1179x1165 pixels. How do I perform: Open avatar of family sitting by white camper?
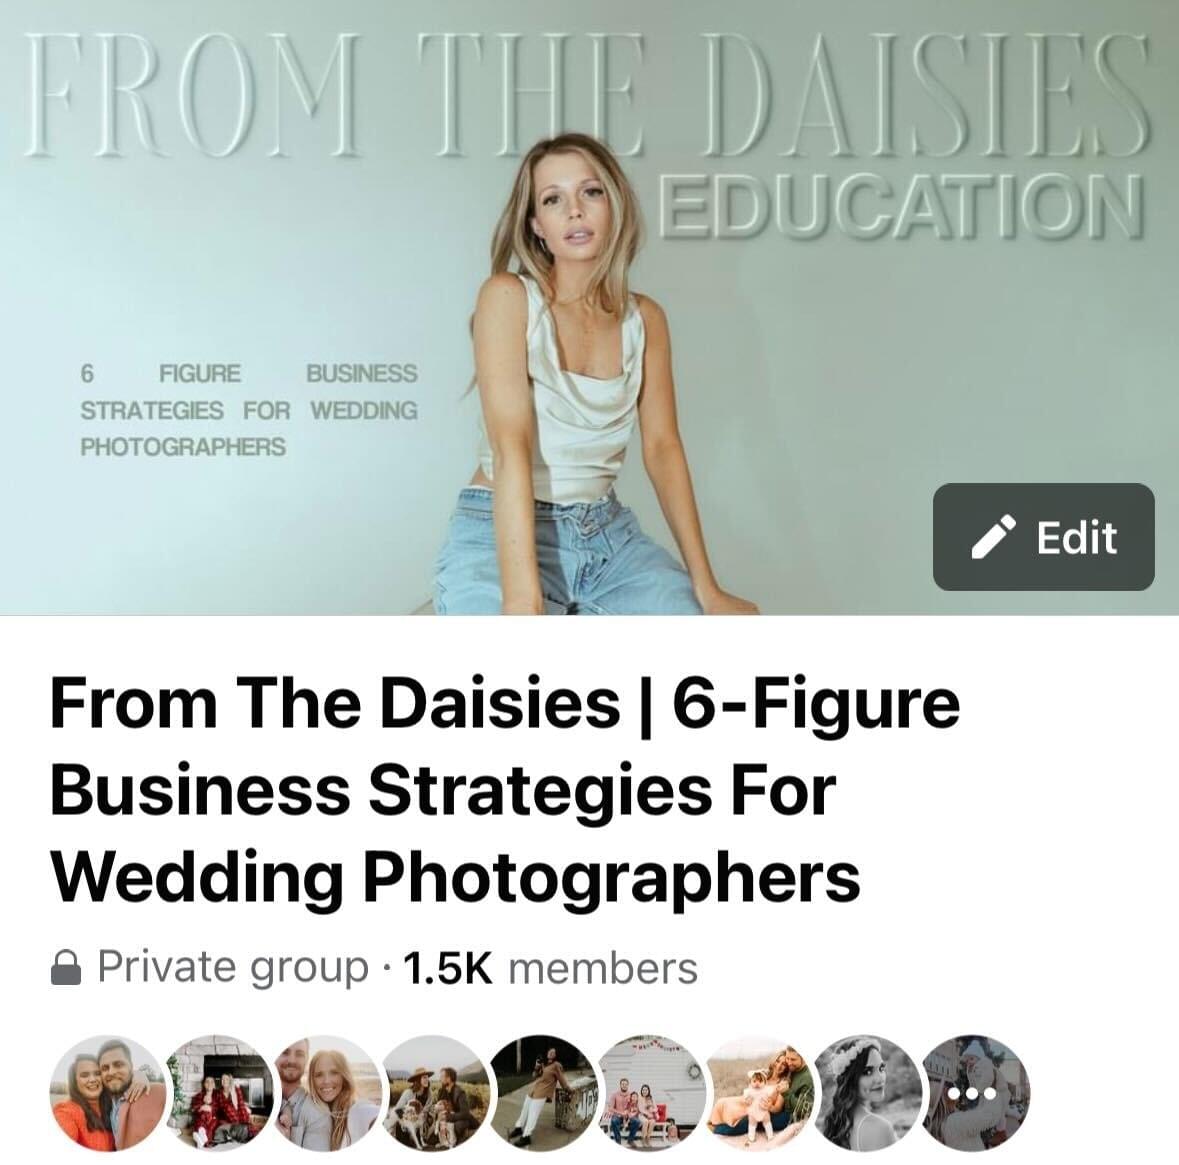[x=651, y=1092]
